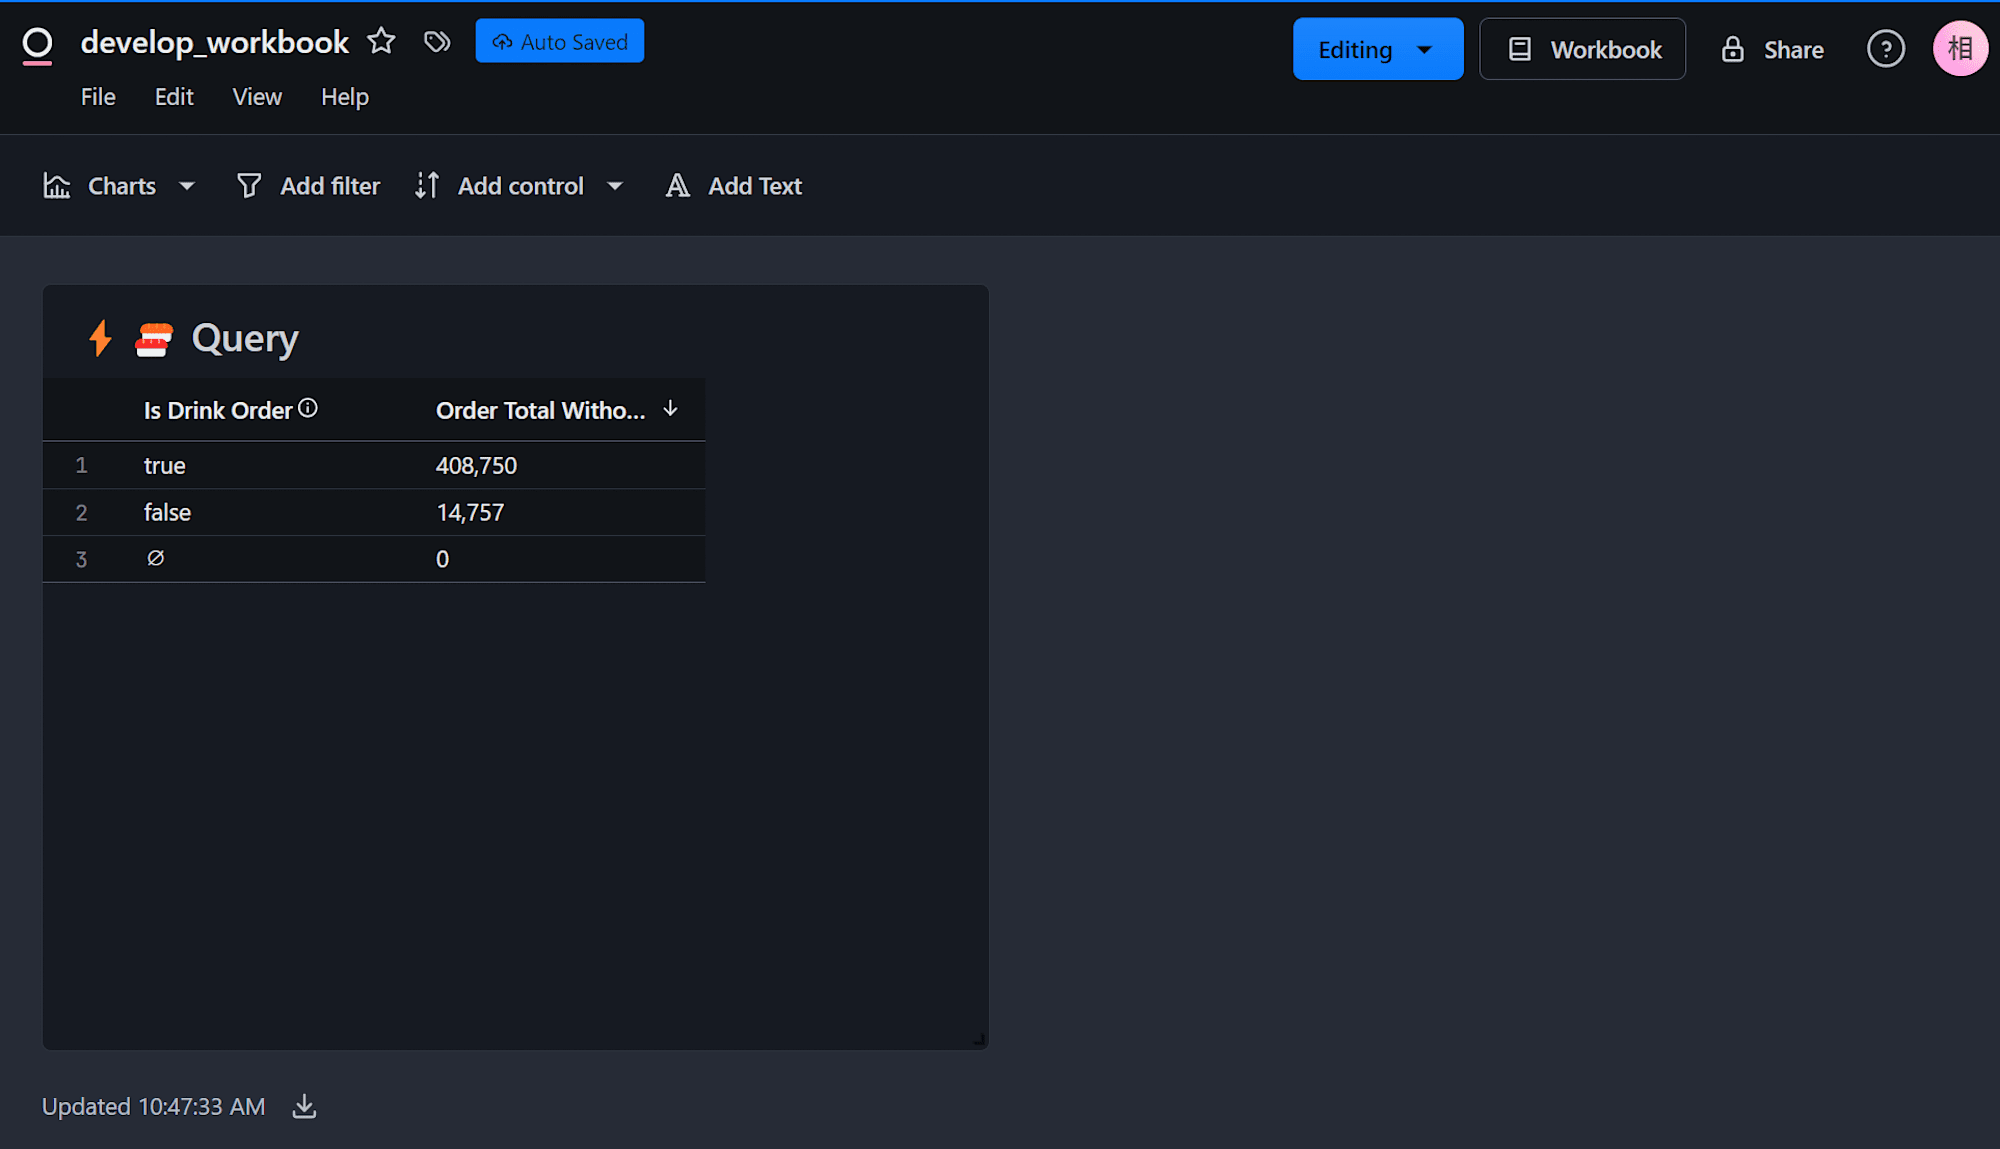Image resolution: width=2000 pixels, height=1149 pixels.
Task: Click the Query tile source icon
Action: (154, 339)
